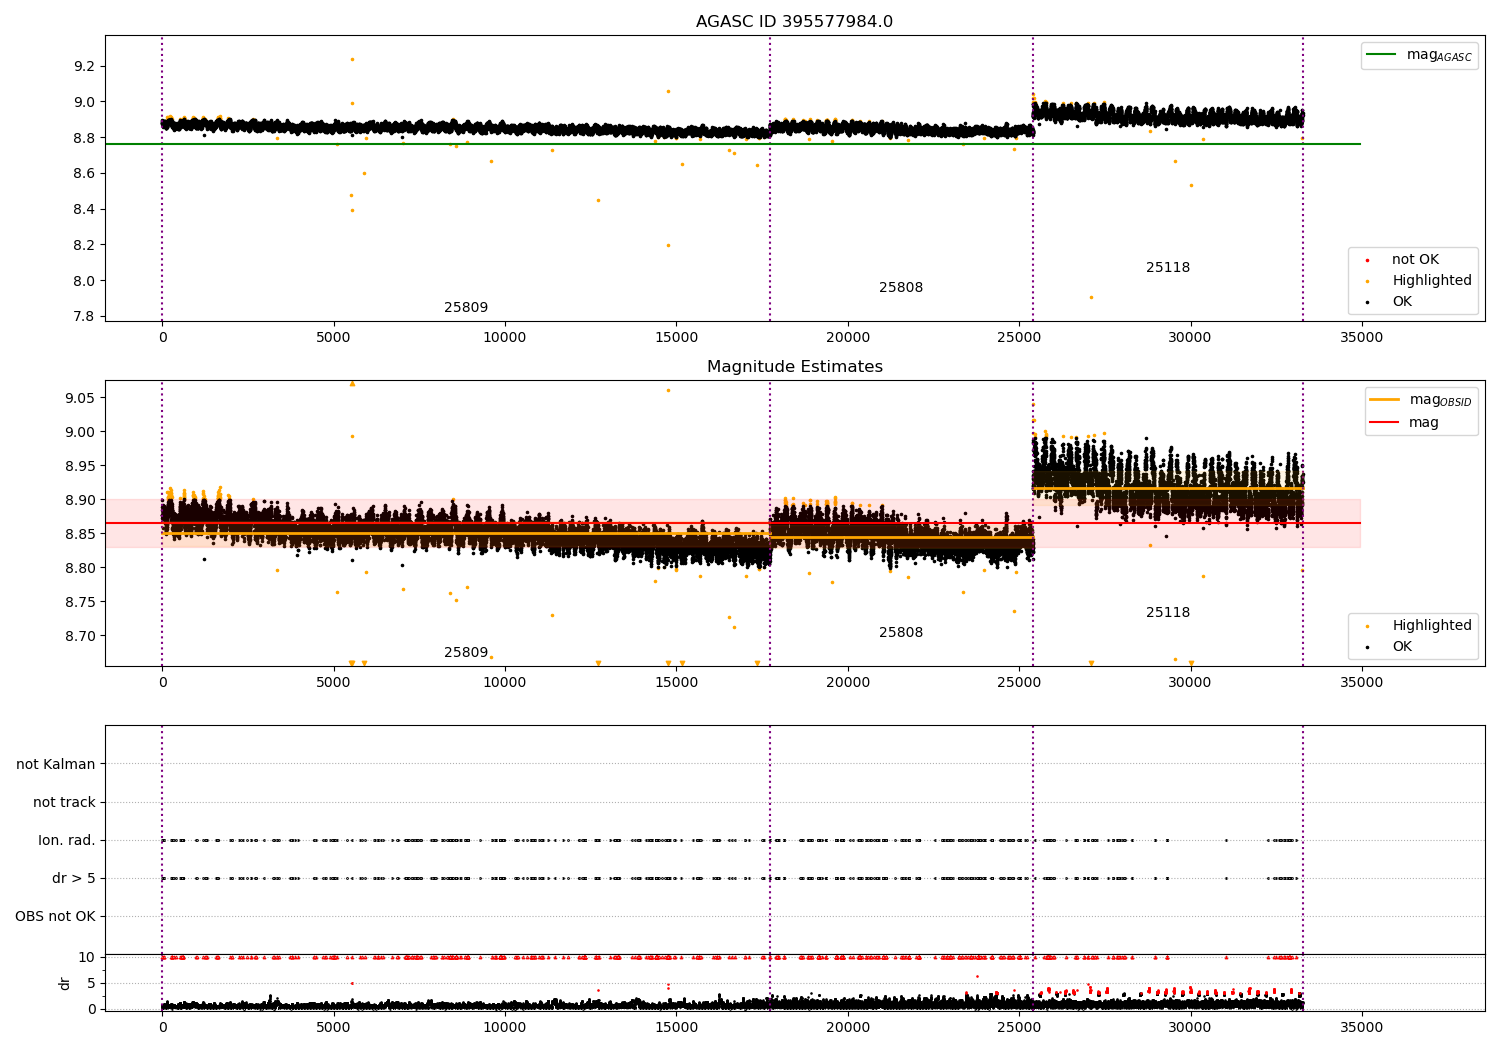The width and height of the screenshot is (1500, 1050).
Task: Select the "not track" row label
Action: tap(64, 802)
